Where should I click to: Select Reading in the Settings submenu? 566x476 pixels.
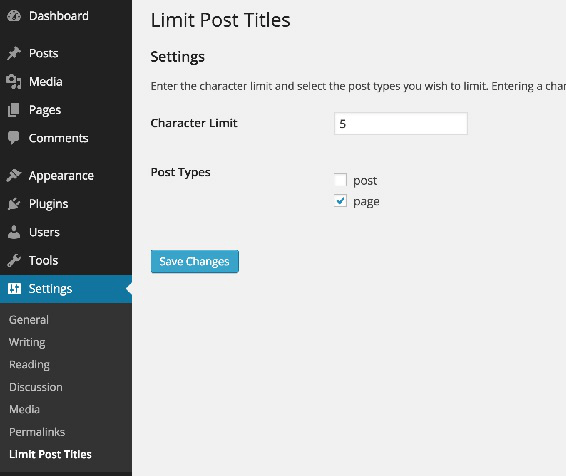[x=29, y=365]
